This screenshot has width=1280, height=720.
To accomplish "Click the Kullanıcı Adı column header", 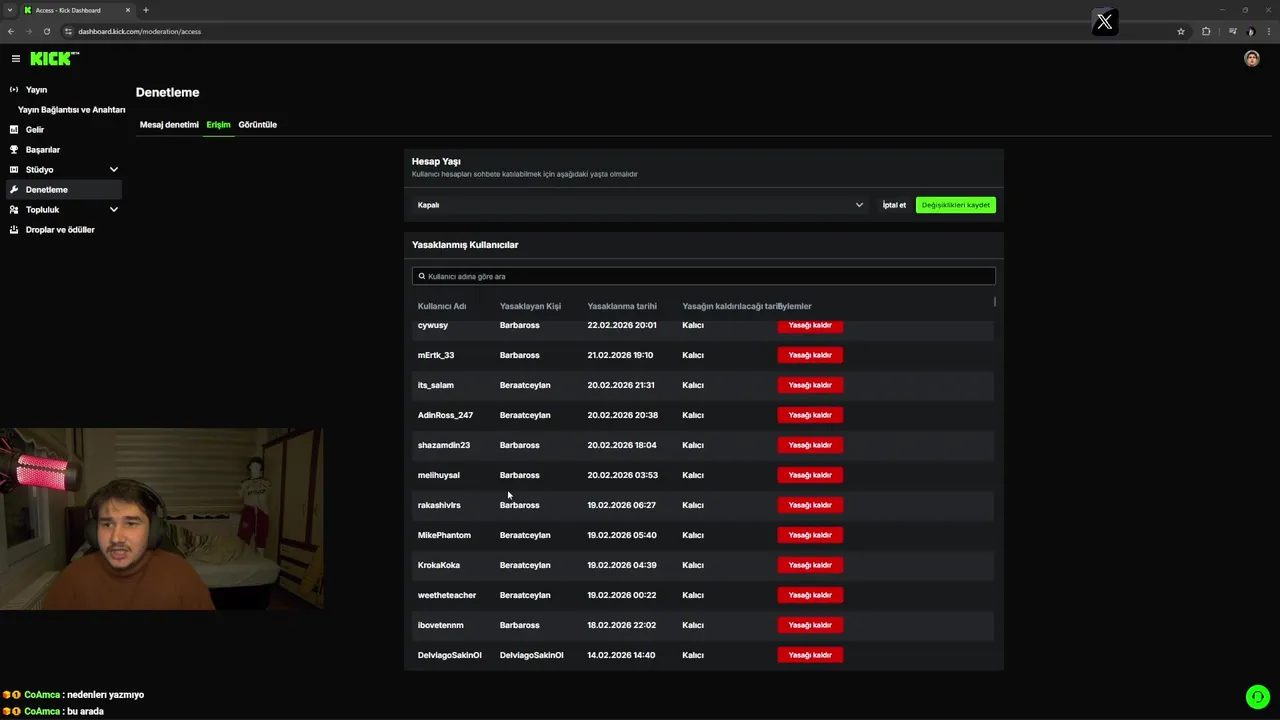I will click(442, 306).
